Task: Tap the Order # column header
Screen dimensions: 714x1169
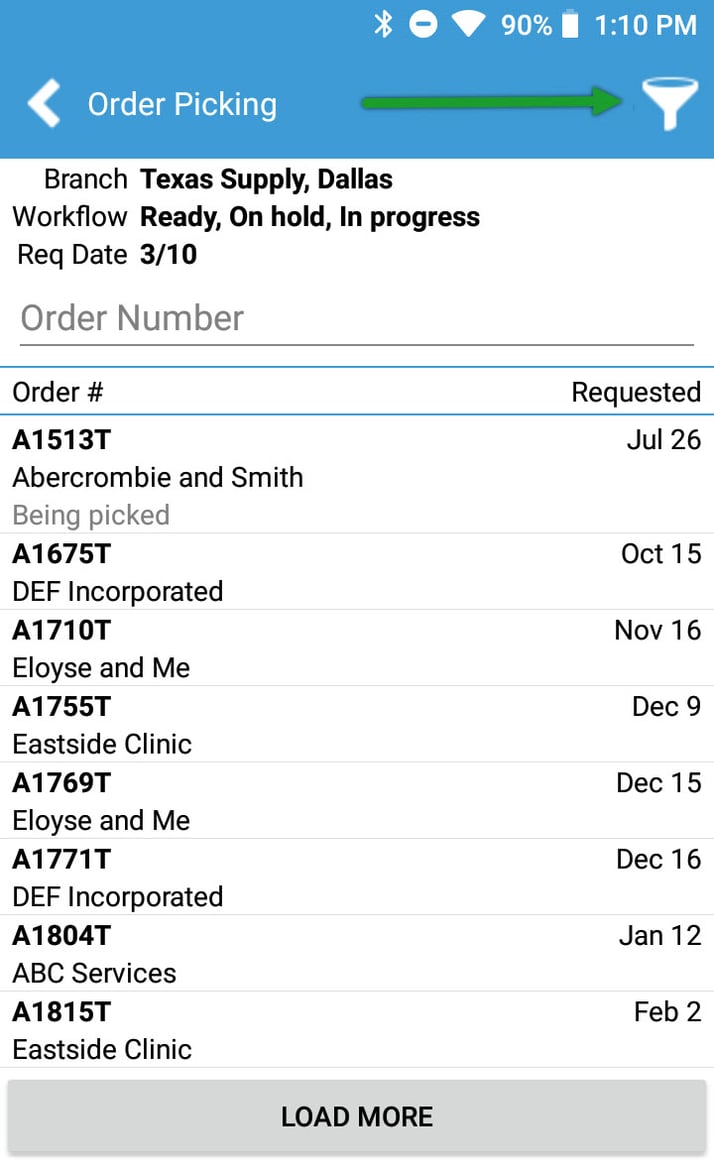Action: coord(58,392)
